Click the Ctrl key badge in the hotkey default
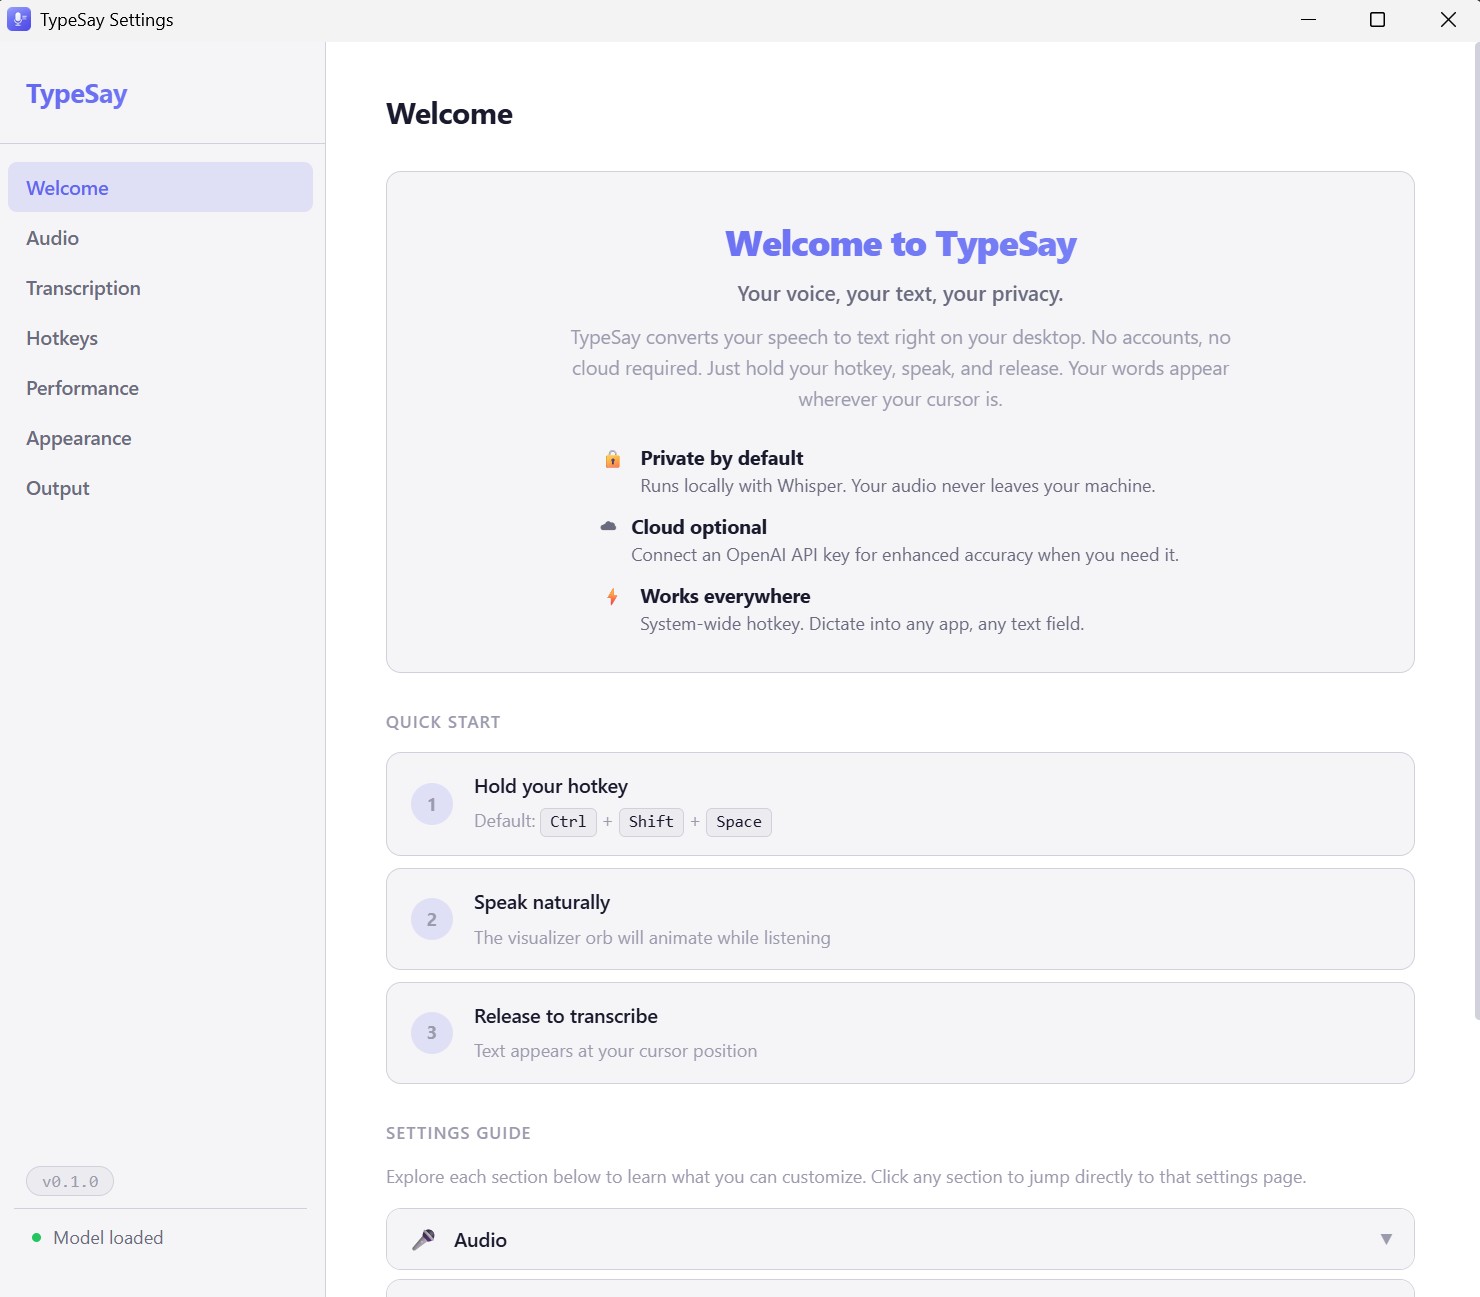This screenshot has width=1480, height=1297. pos(567,821)
